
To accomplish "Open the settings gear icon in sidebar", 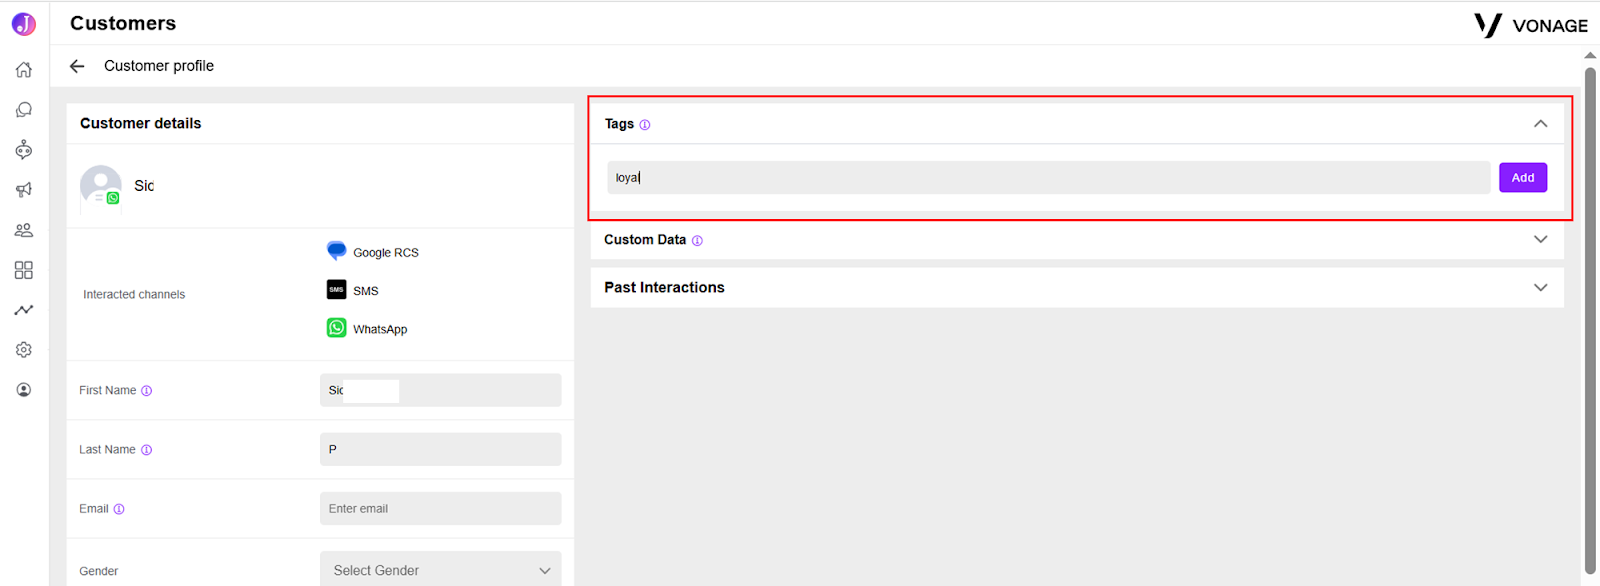I will point(24,350).
